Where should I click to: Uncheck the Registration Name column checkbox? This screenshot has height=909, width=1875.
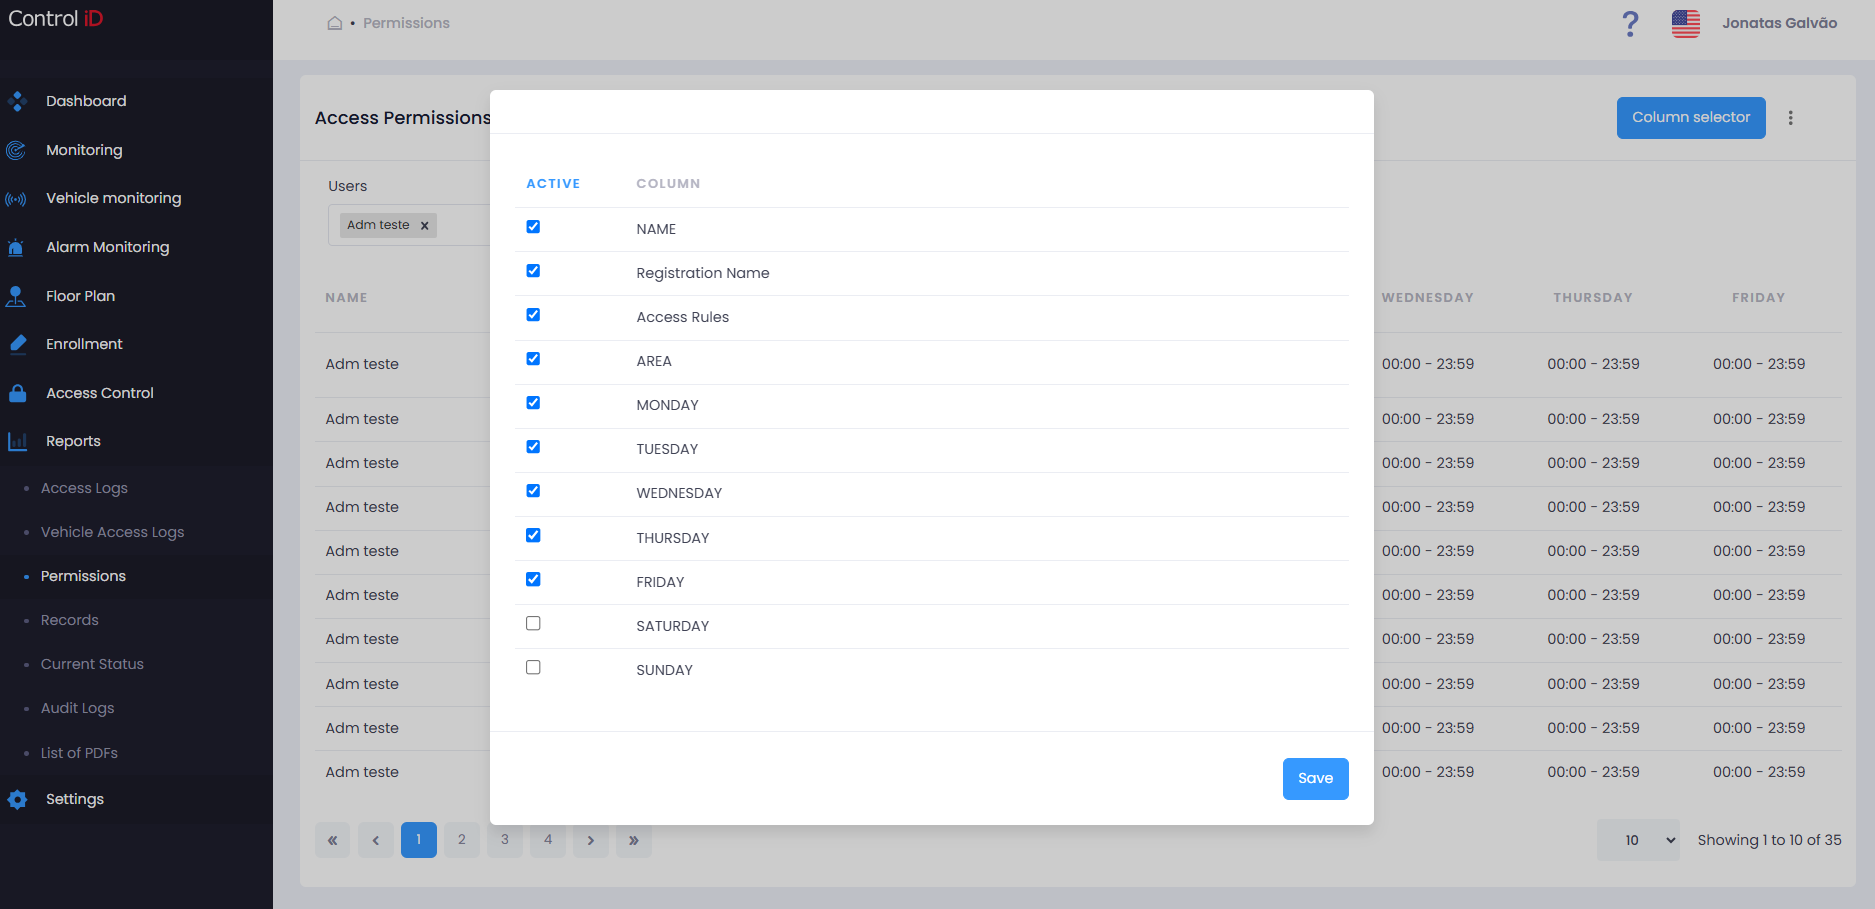click(x=533, y=271)
